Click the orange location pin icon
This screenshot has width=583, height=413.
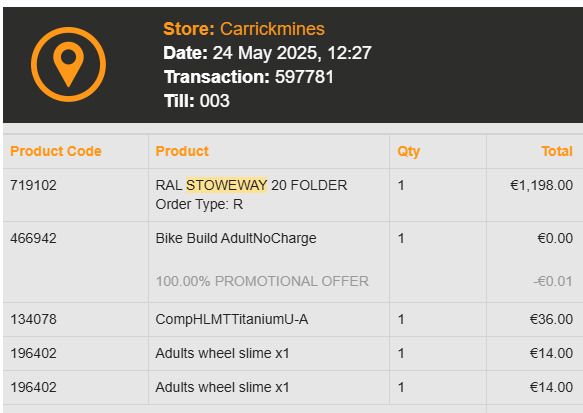pos(68,64)
